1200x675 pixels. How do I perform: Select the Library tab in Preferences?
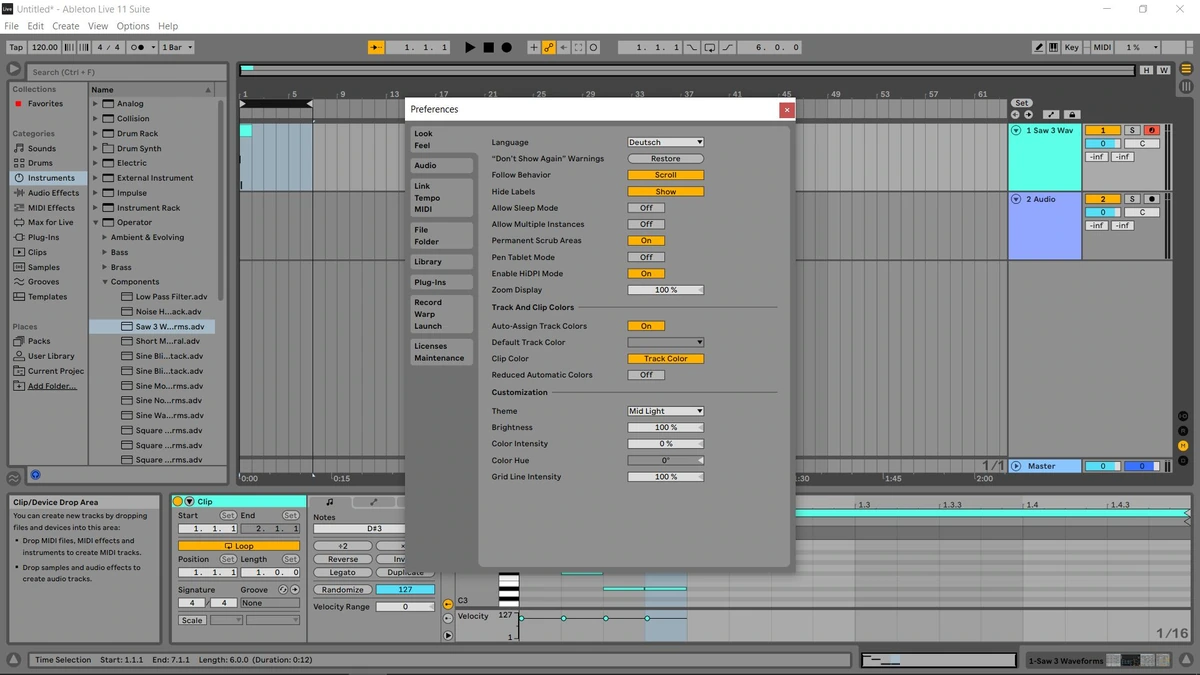[x=441, y=262]
